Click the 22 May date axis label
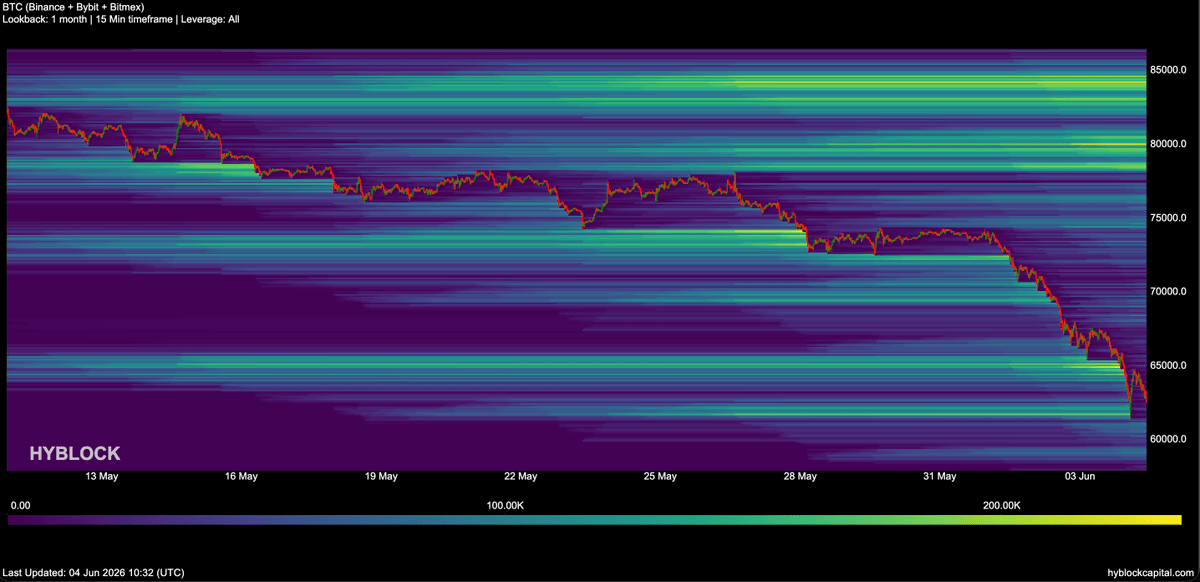The height and width of the screenshot is (582, 1200). (x=521, y=476)
